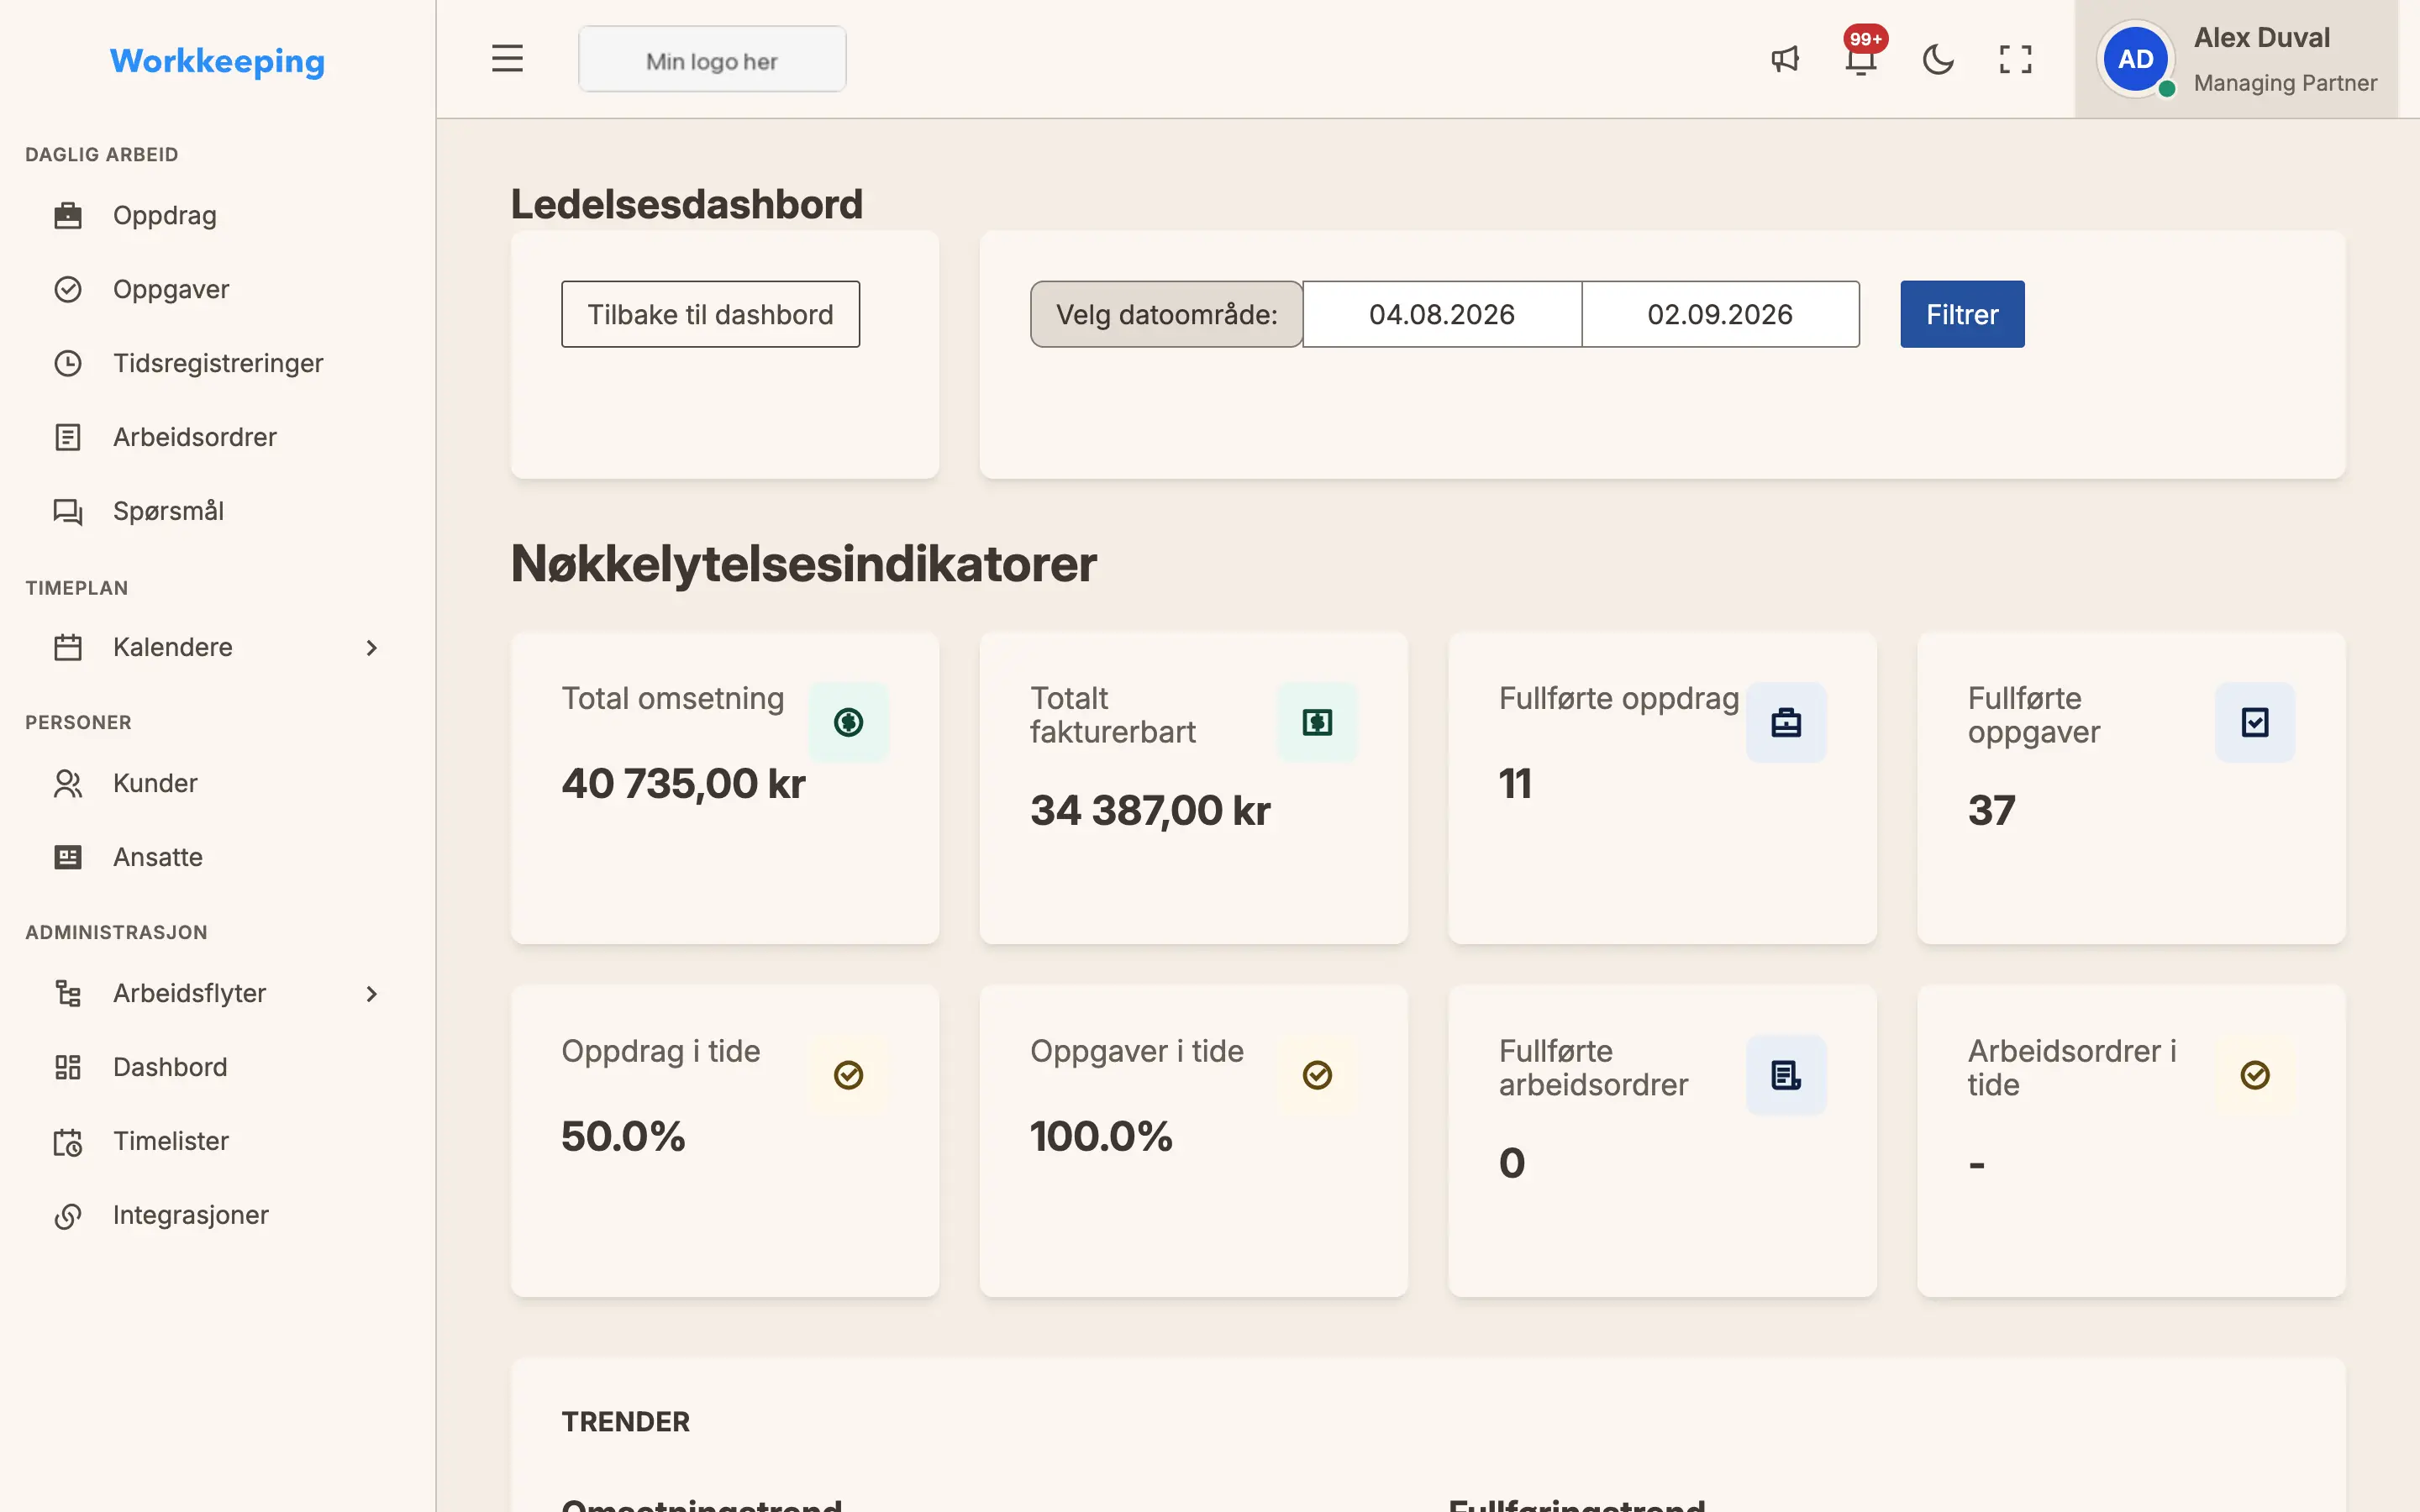Click the Totalt fakturerbart banknote icon
The width and height of the screenshot is (2420, 1512).
[x=1317, y=722]
